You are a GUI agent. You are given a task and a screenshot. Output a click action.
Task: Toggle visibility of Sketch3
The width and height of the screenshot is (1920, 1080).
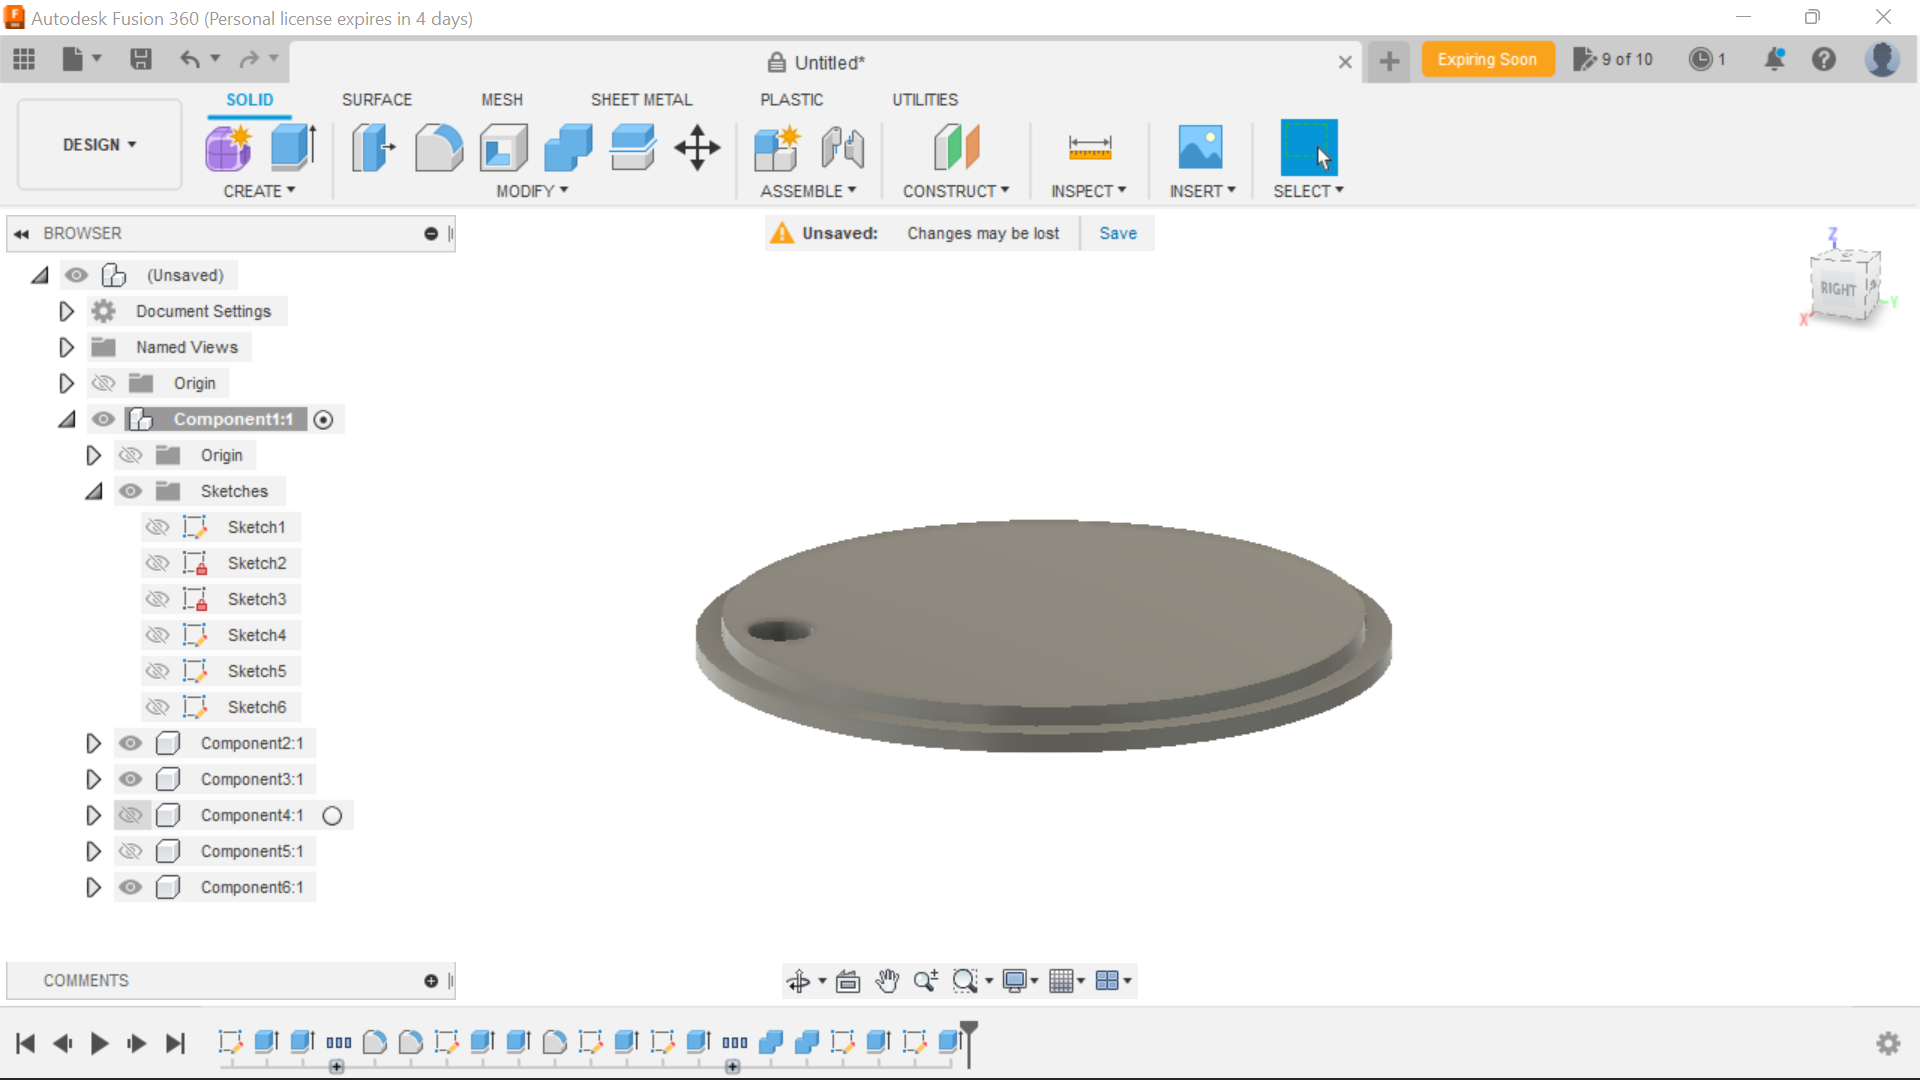[x=157, y=599]
